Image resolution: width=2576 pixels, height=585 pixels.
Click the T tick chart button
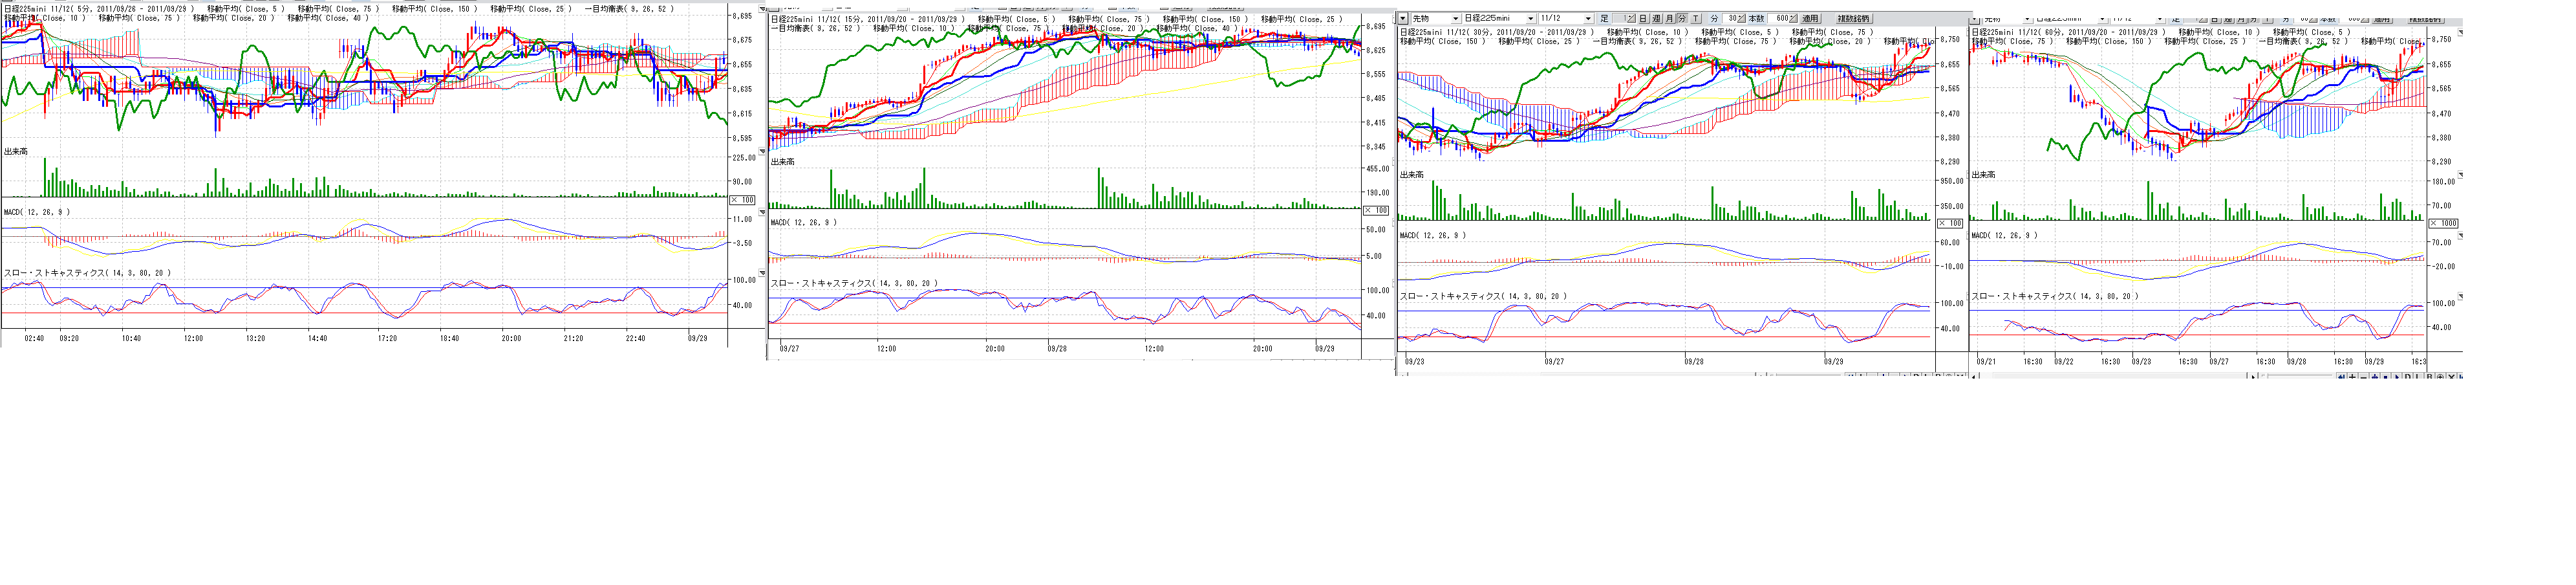point(1695,19)
